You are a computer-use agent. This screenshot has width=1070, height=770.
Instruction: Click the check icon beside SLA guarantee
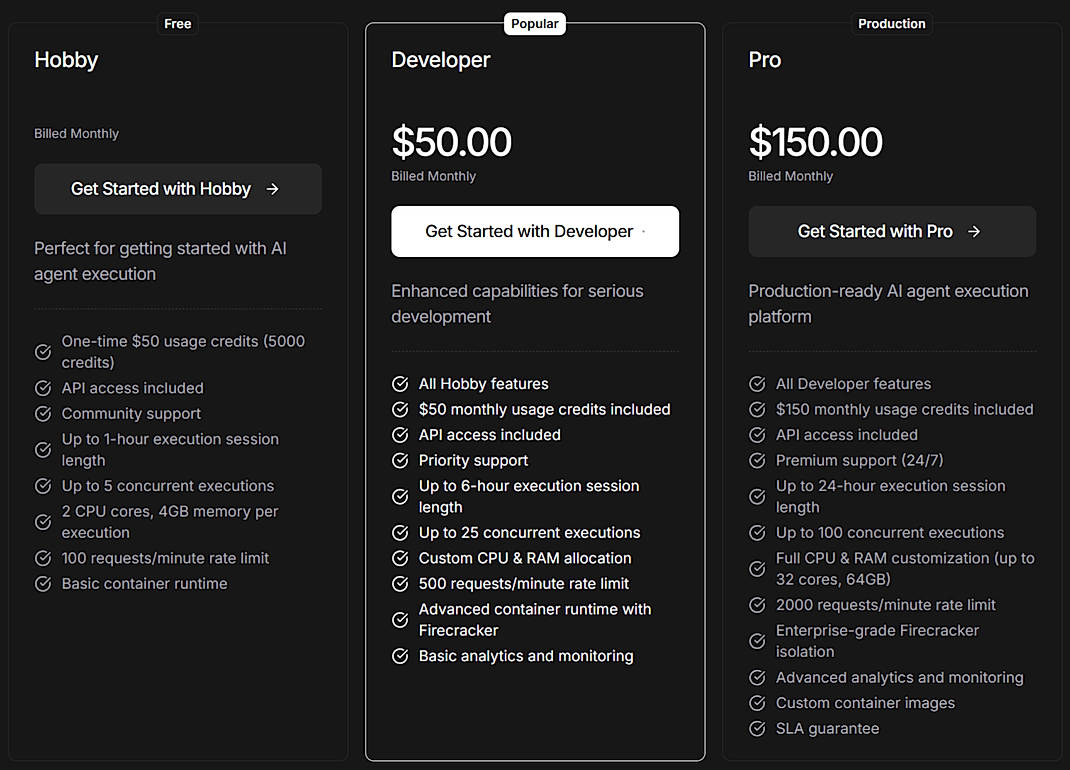point(757,729)
